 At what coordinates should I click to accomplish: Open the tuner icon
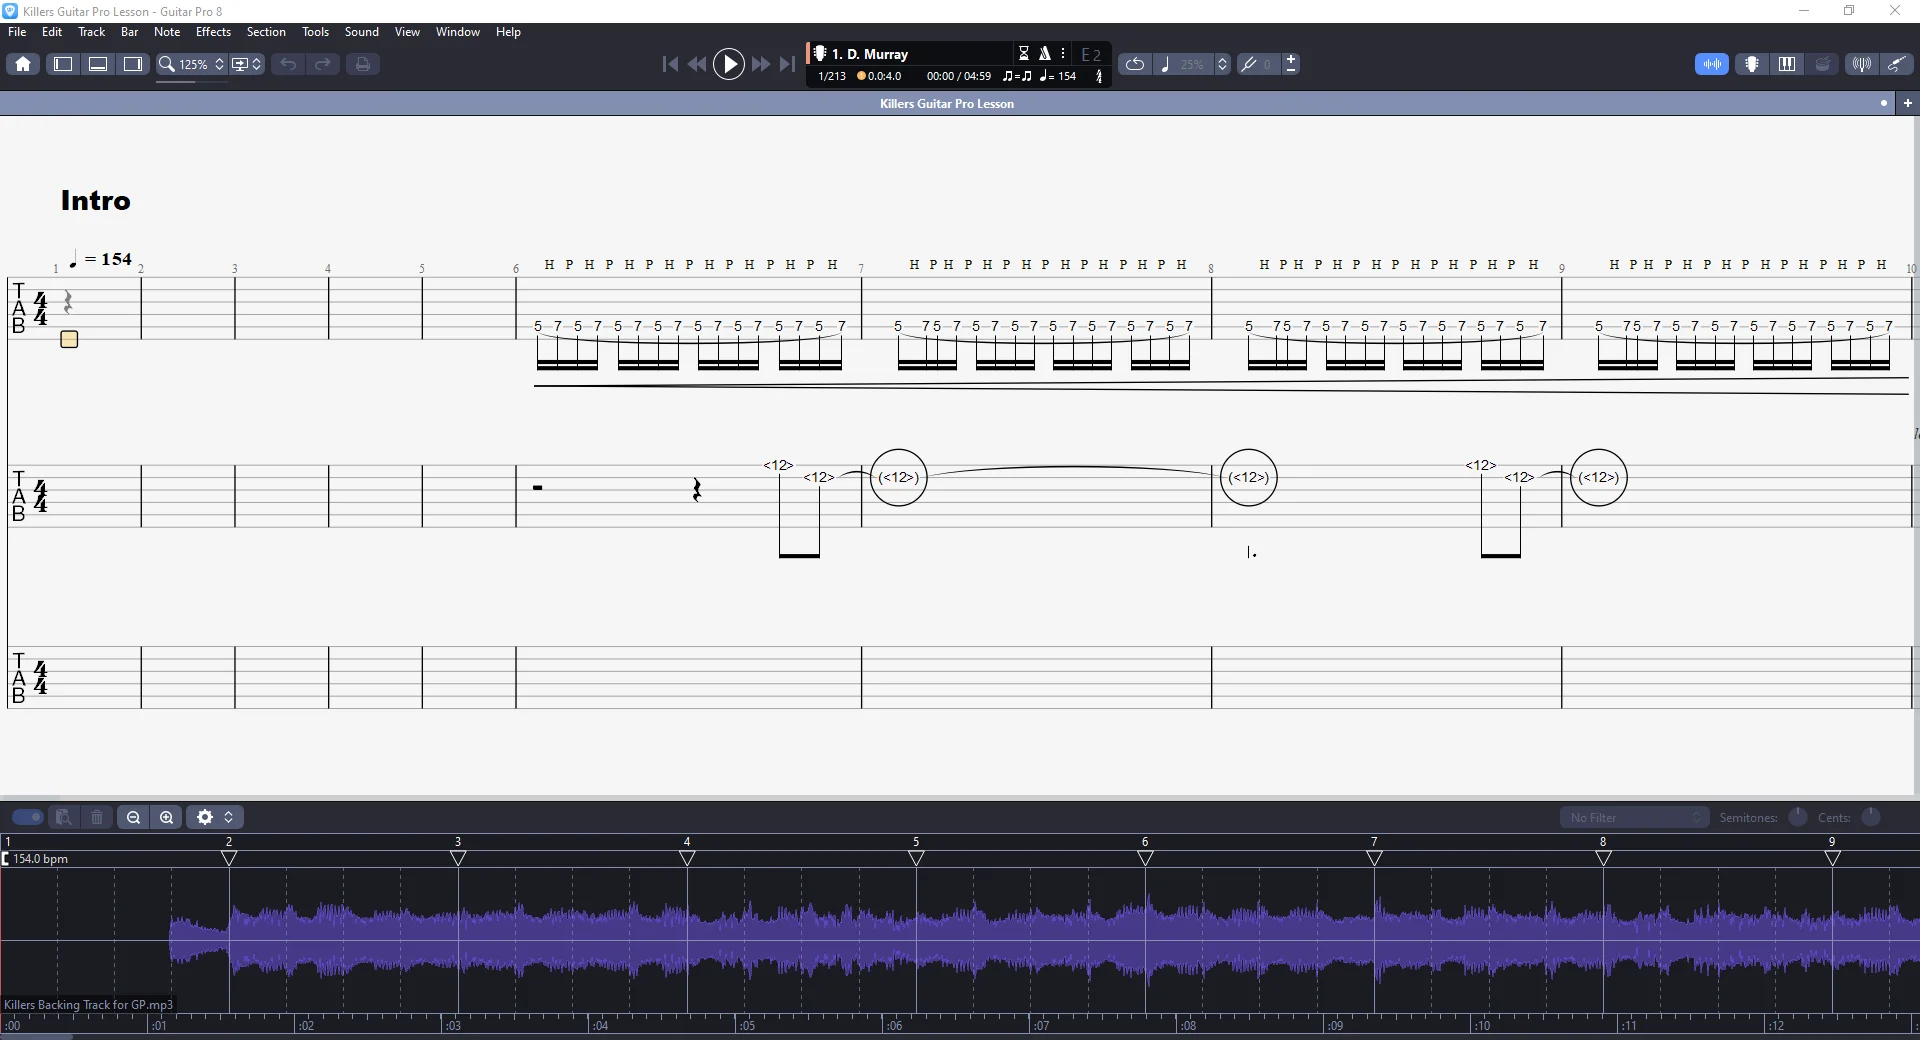point(1862,64)
